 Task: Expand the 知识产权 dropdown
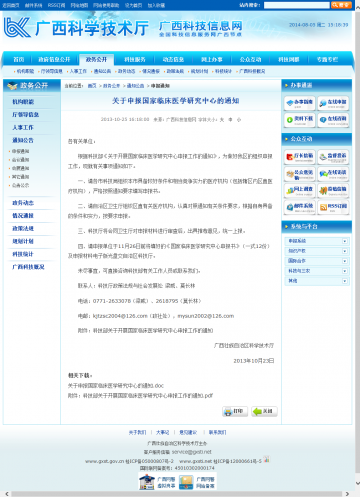coord(345,251)
